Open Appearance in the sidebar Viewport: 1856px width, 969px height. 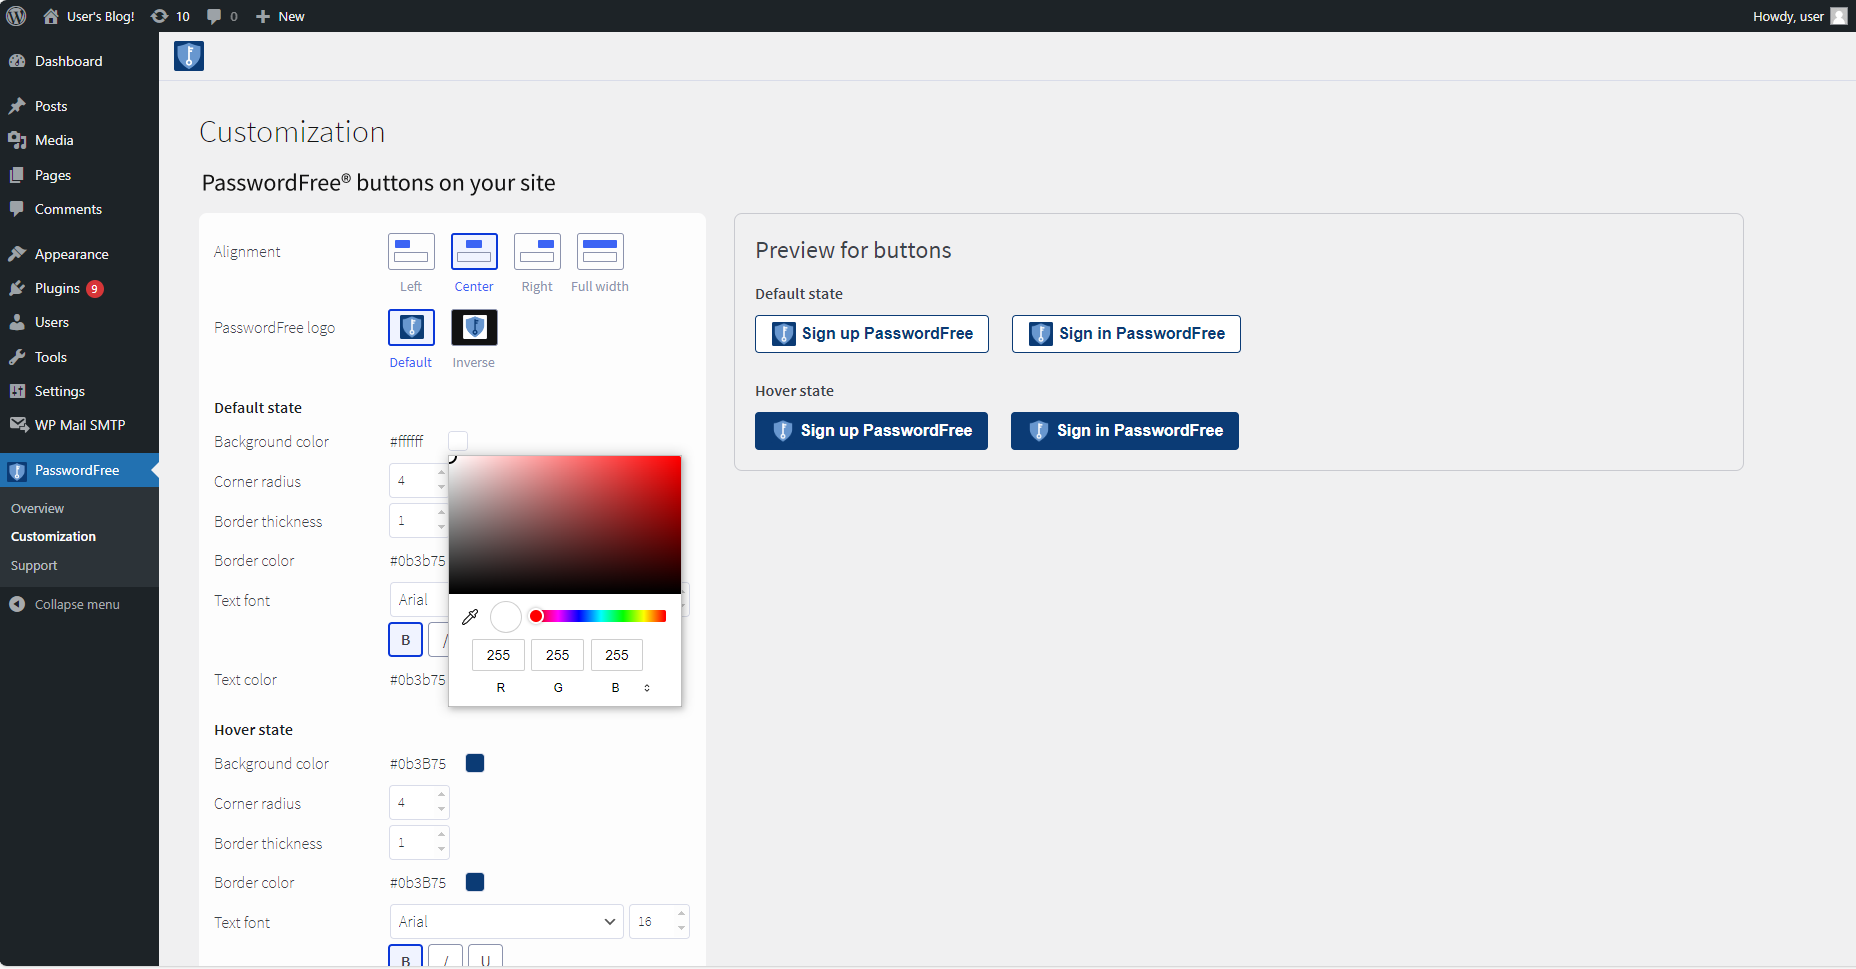click(x=79, y=254)
